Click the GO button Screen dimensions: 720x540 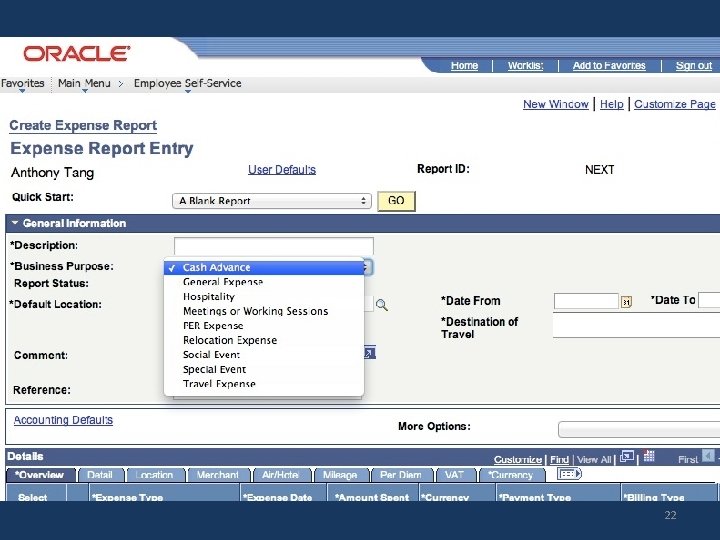tap(396, 201)
